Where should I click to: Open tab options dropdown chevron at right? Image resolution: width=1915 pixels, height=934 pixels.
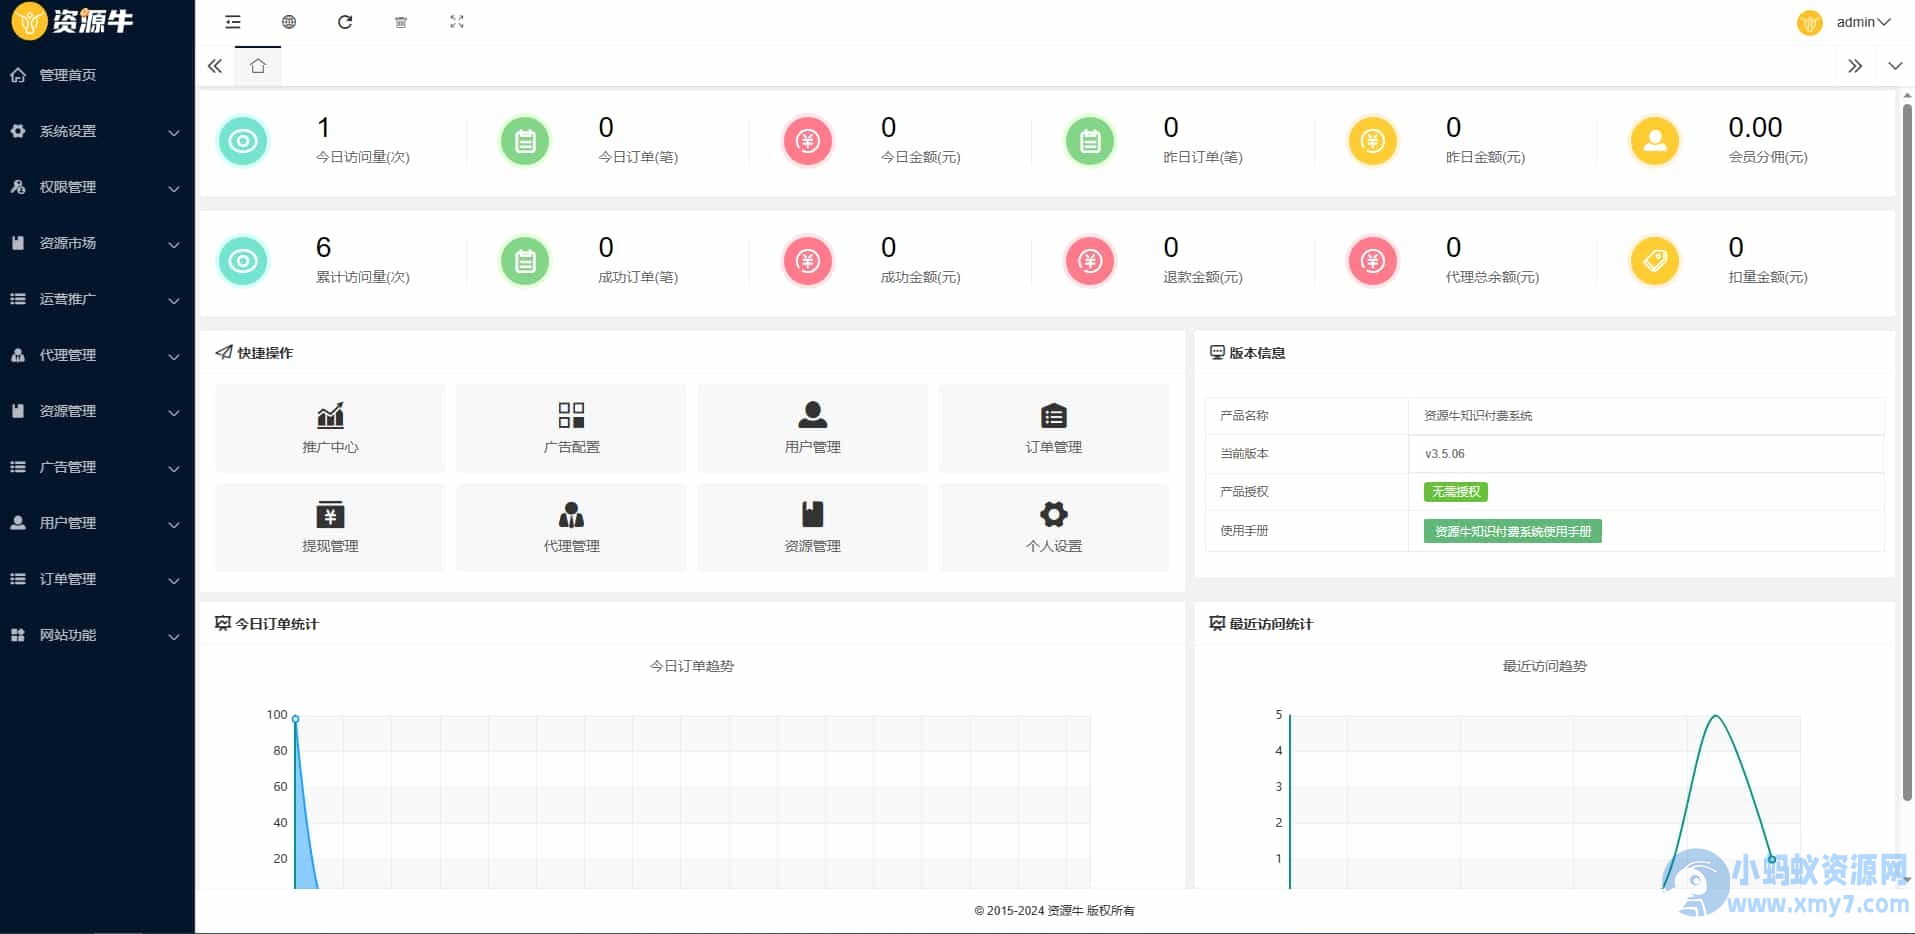tap(1895, 66)
